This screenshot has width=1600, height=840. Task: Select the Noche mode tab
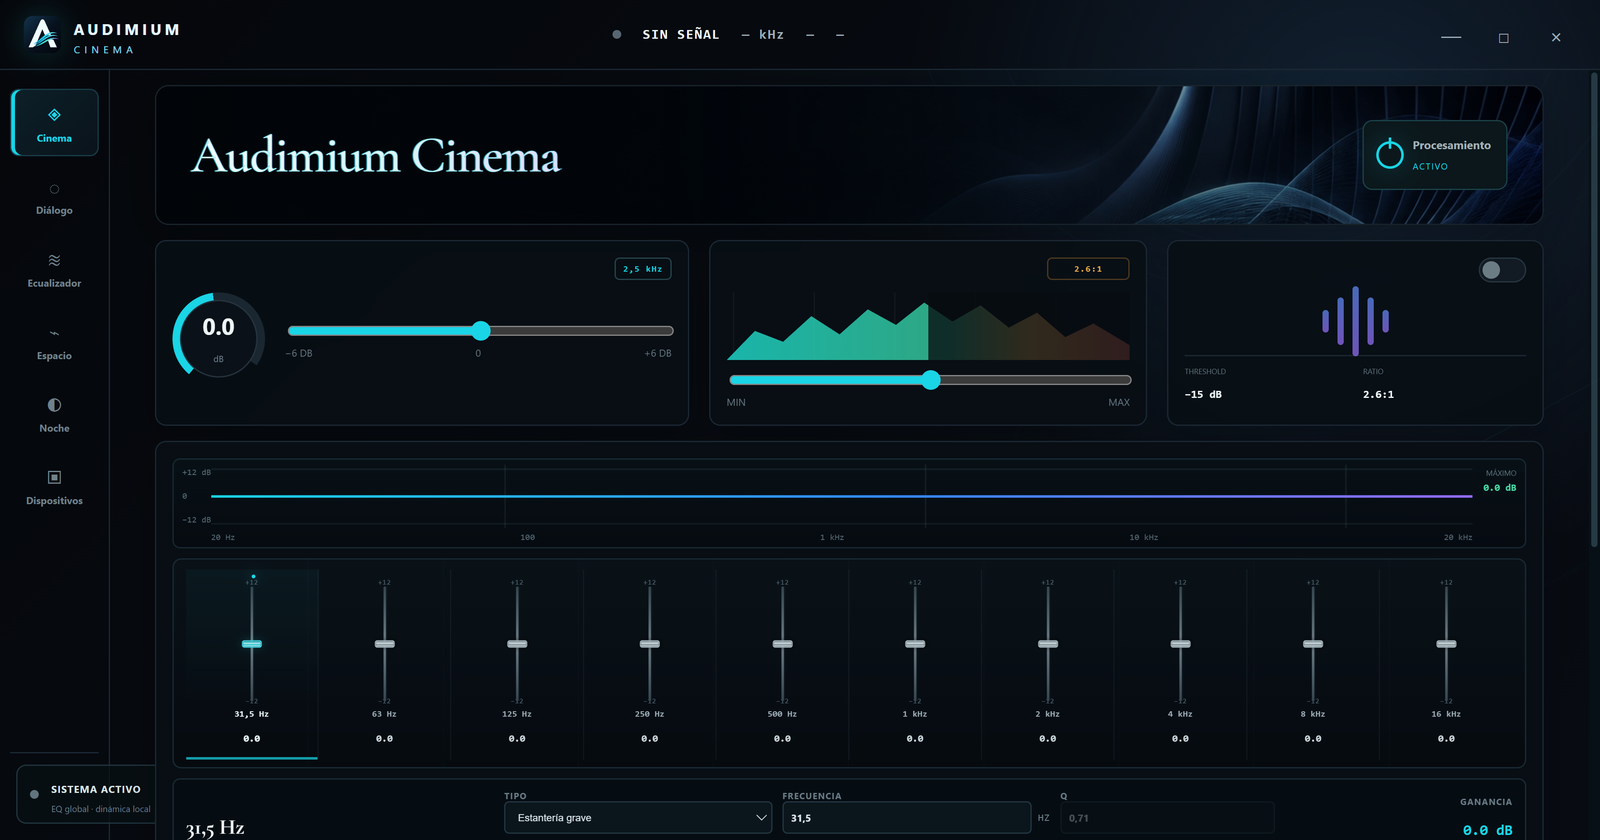(54, 416)
